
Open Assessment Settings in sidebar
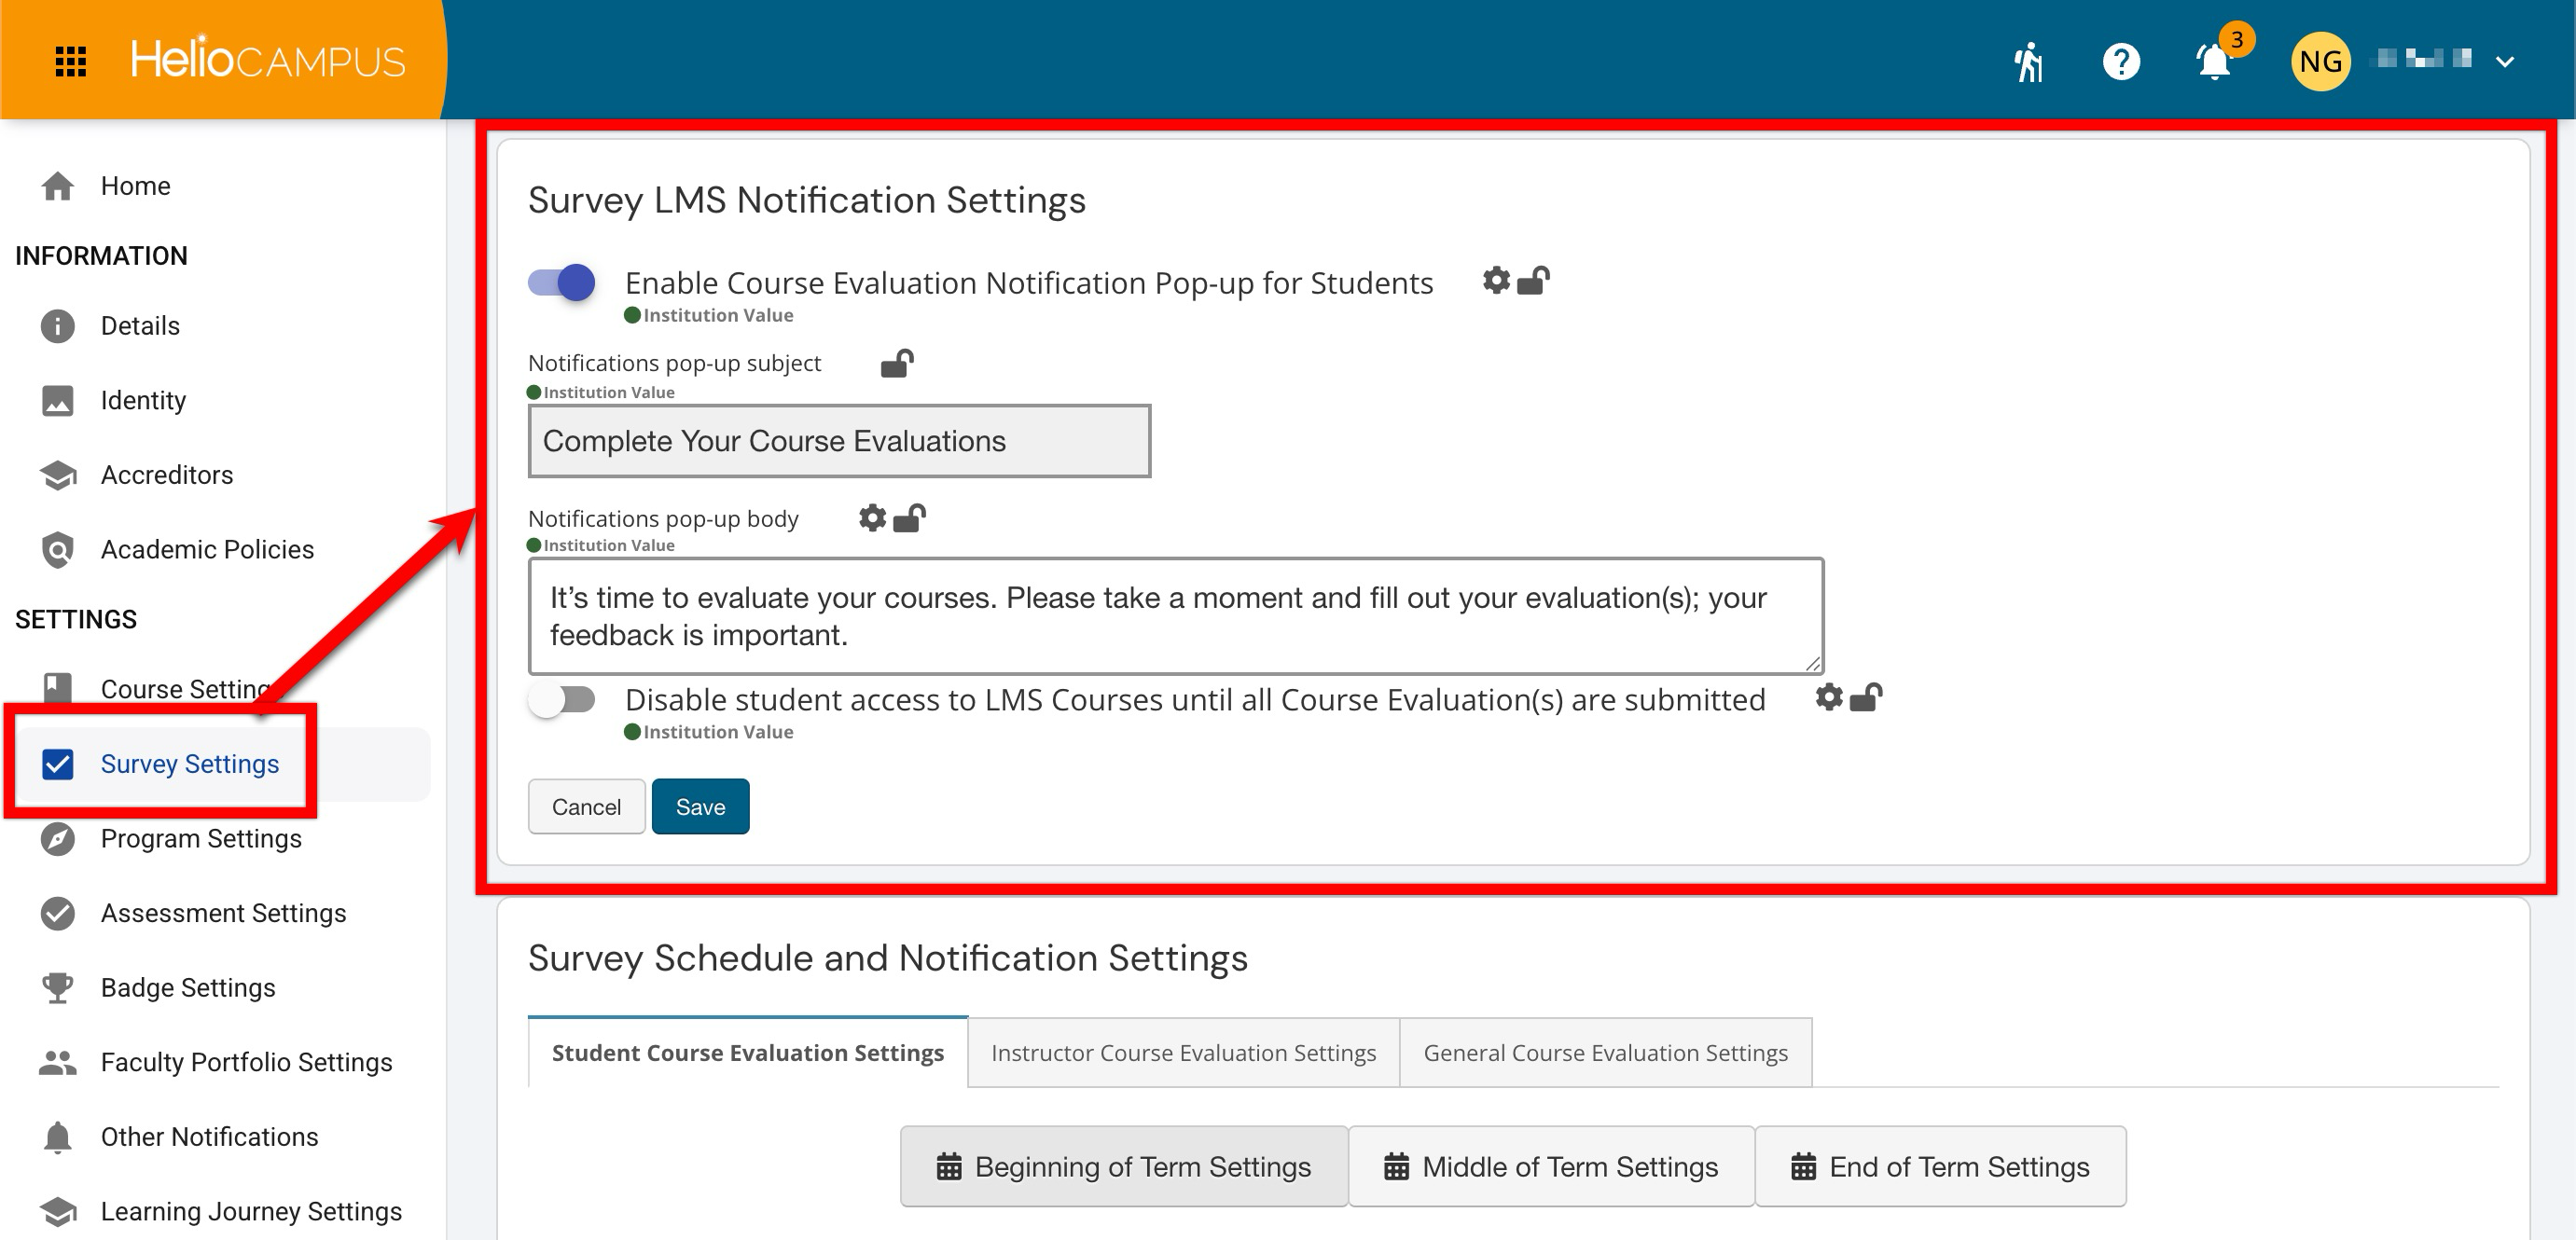[x=222, y=913]
